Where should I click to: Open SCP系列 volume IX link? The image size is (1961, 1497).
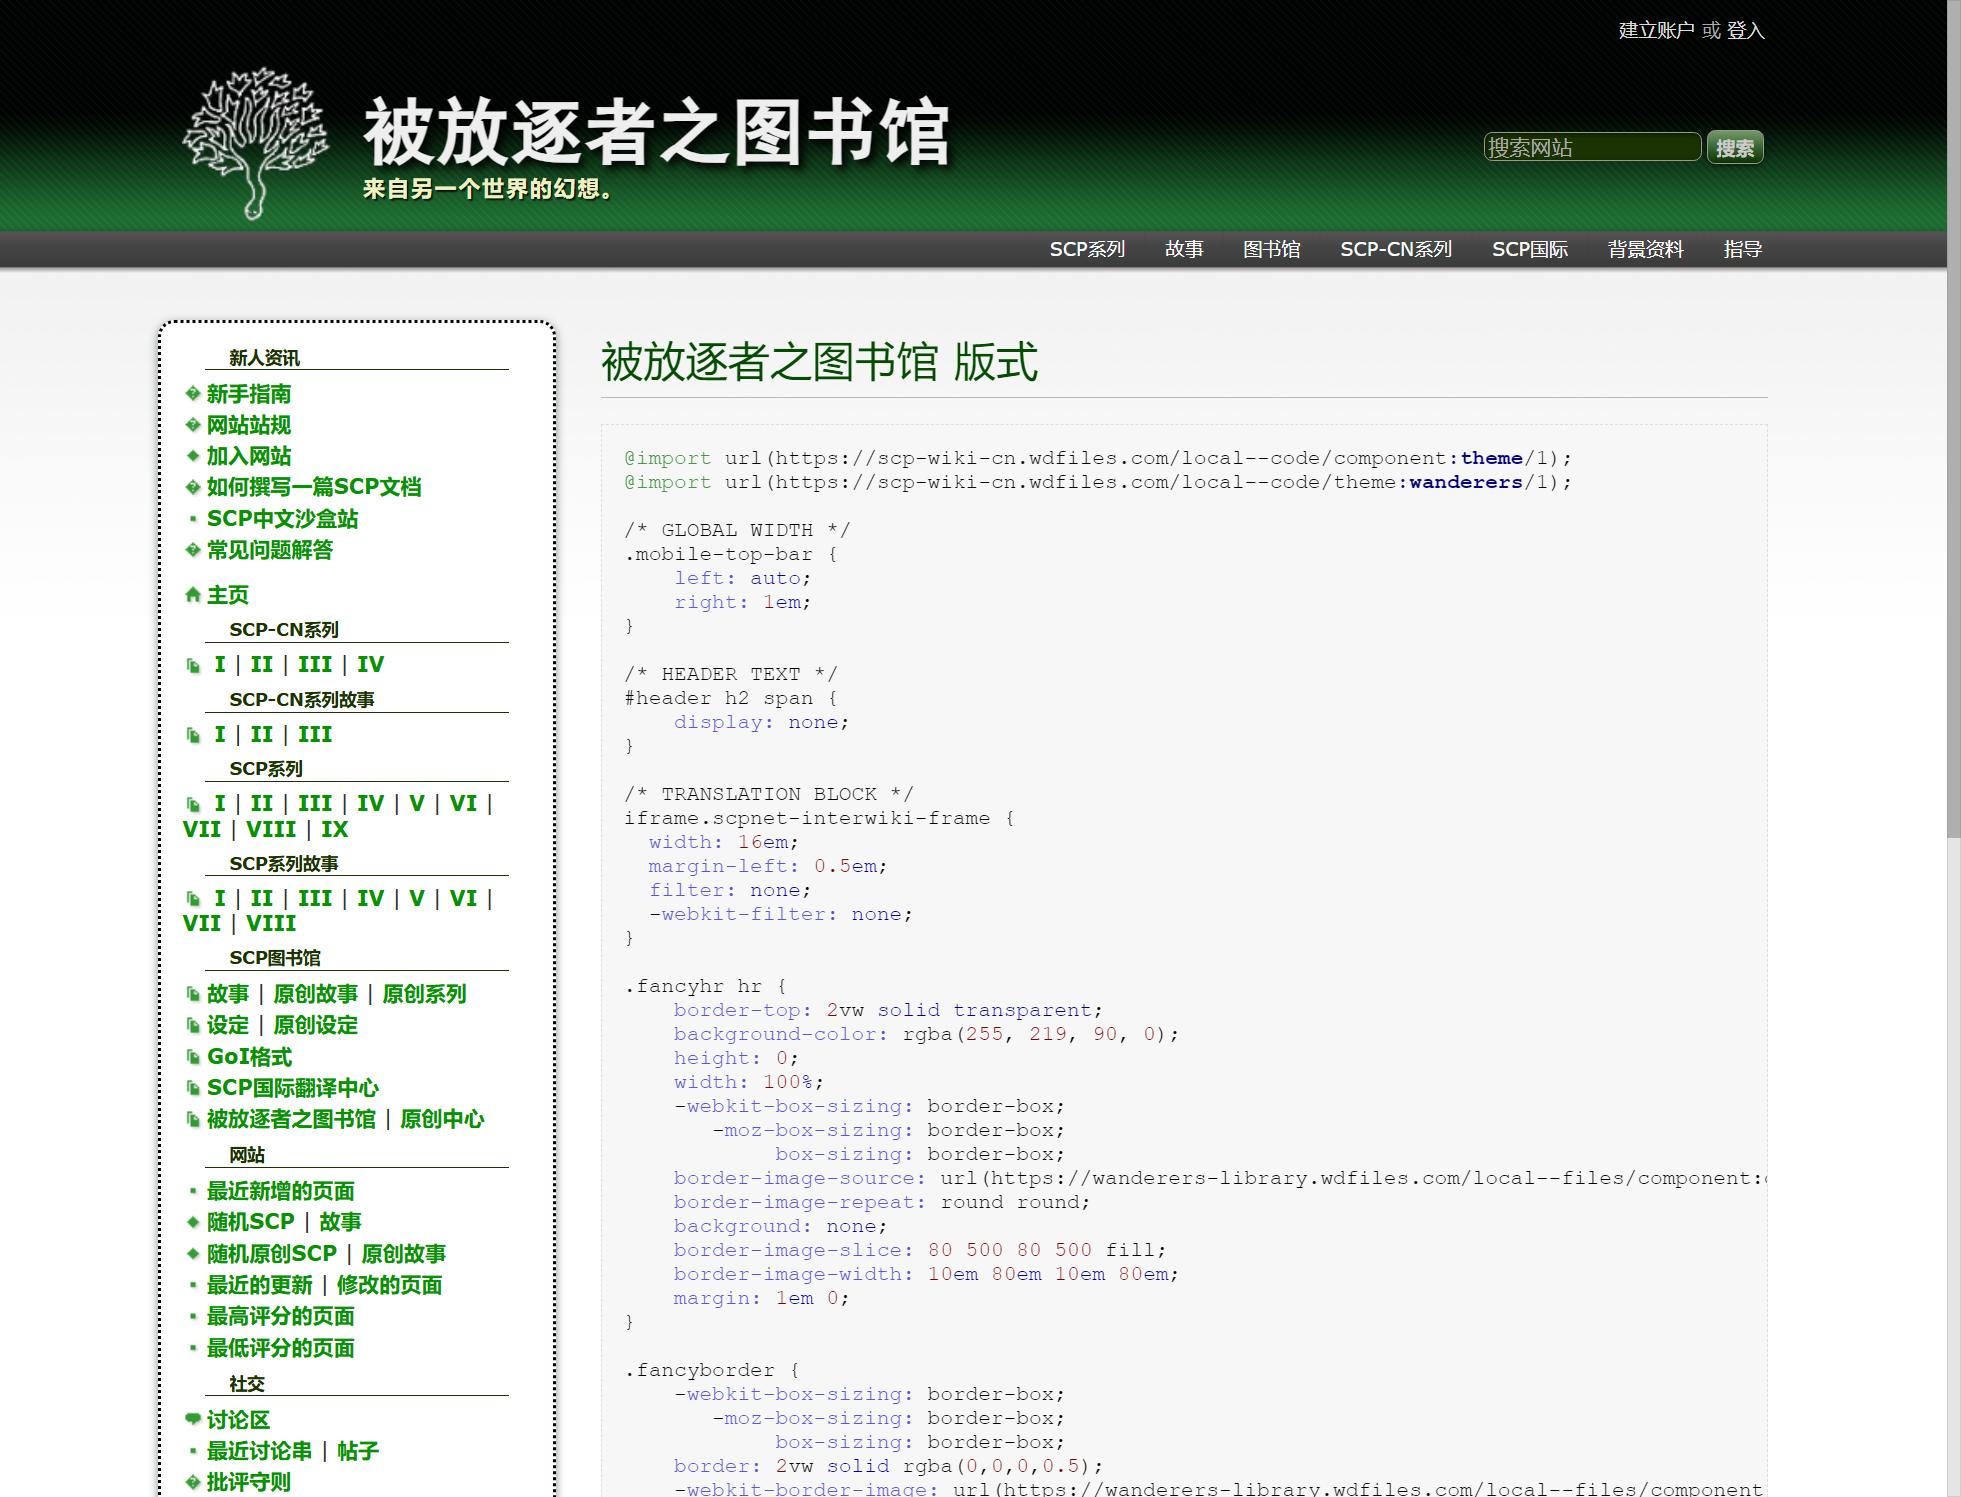pyautogui.click(x=334, y=829)
